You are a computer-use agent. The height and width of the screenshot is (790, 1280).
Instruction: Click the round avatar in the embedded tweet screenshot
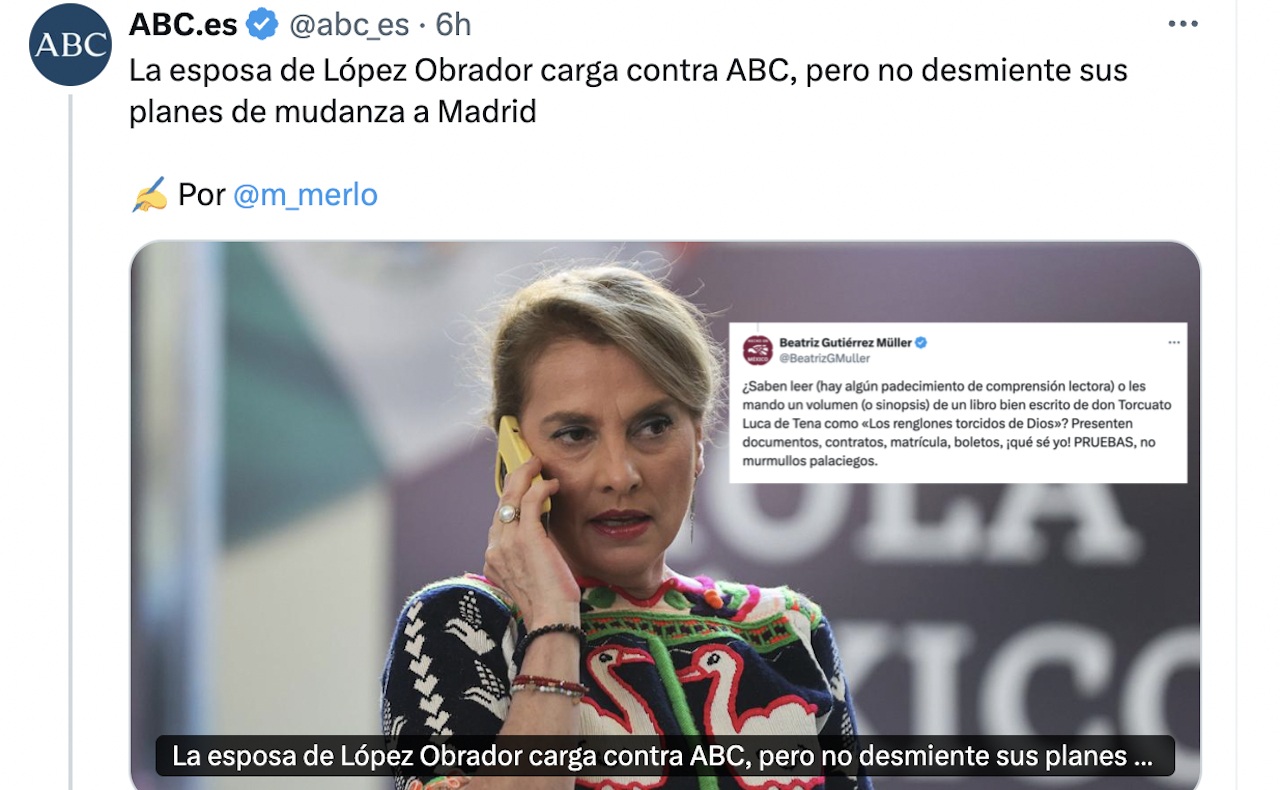click(x=757, y=350)
